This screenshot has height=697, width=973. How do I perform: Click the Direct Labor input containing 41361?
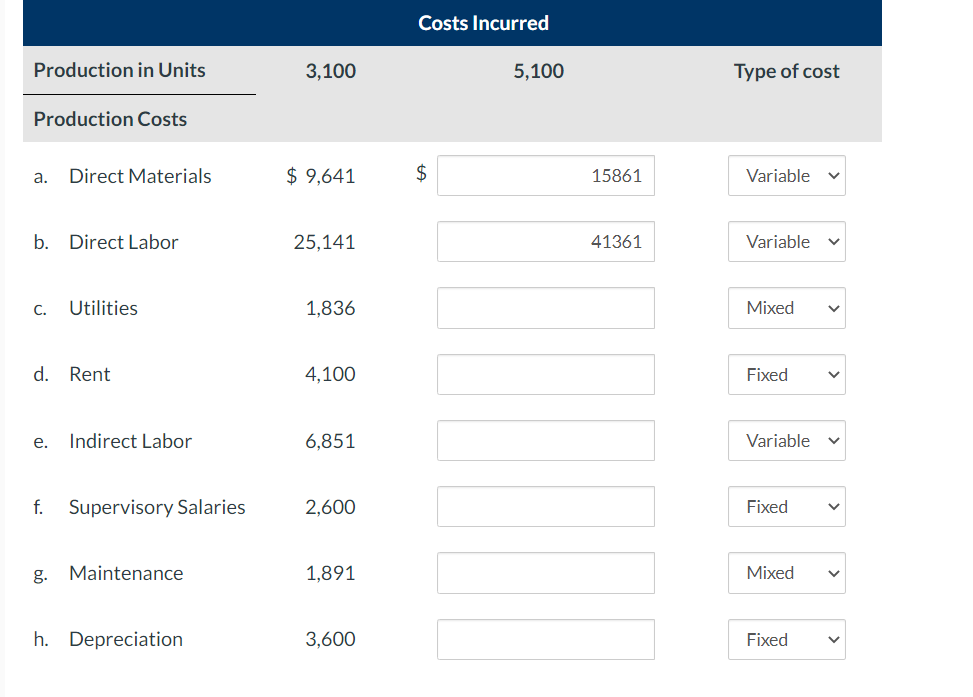[545, 241]
